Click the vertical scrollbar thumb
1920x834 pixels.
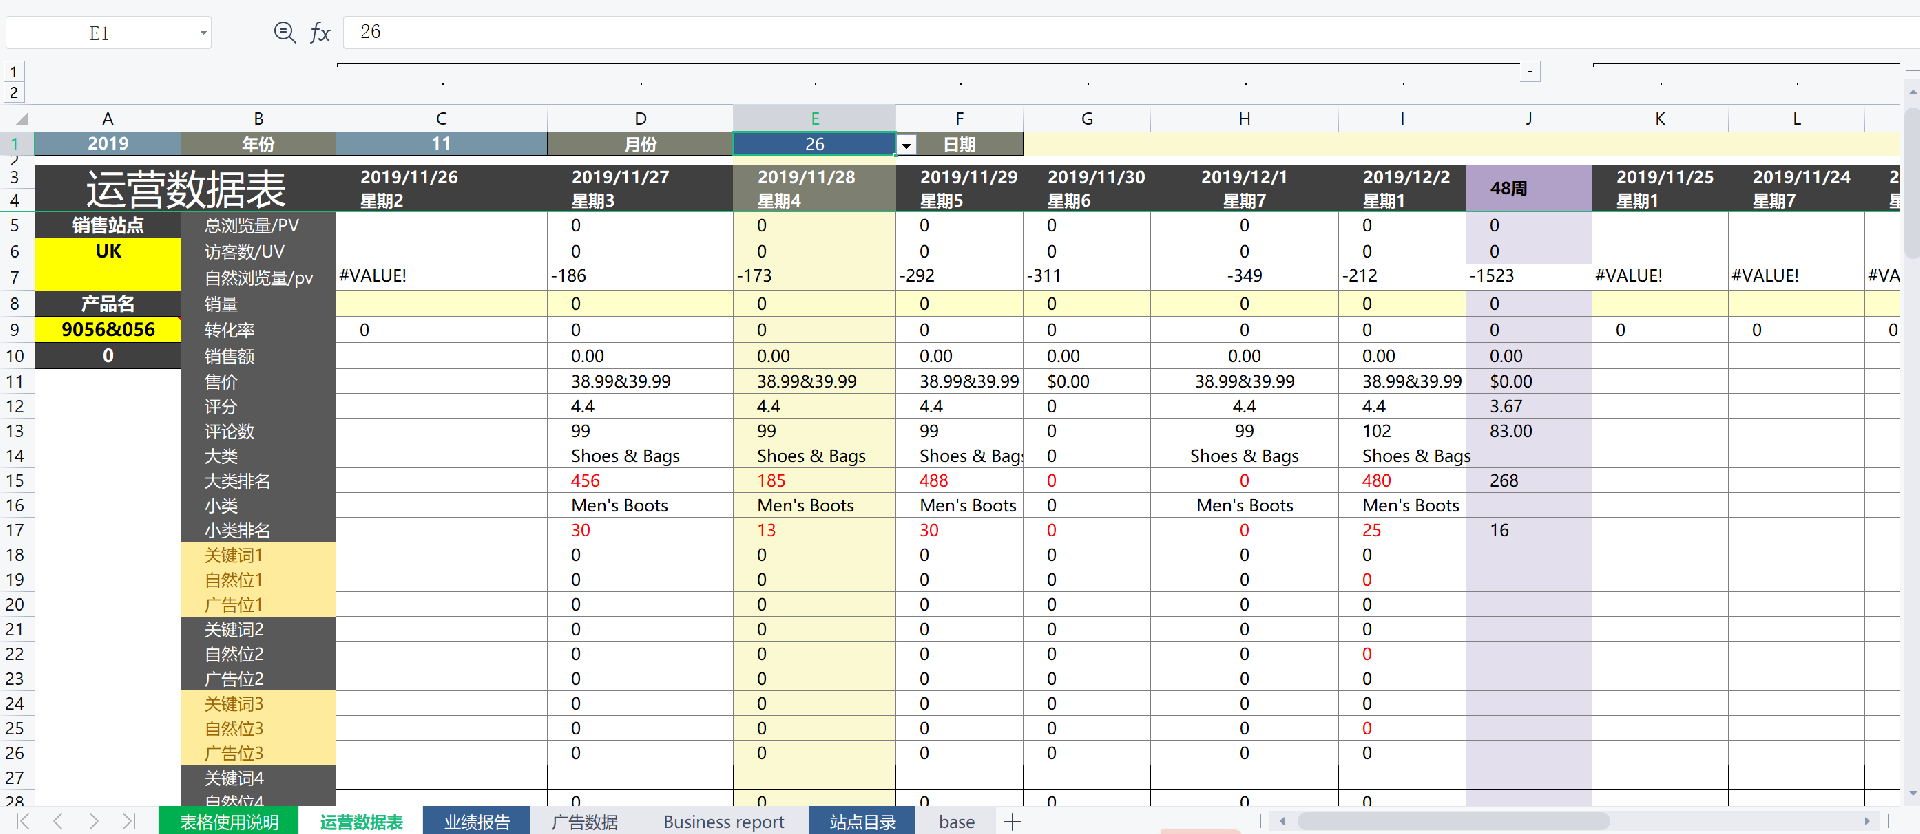(1911, 185)
